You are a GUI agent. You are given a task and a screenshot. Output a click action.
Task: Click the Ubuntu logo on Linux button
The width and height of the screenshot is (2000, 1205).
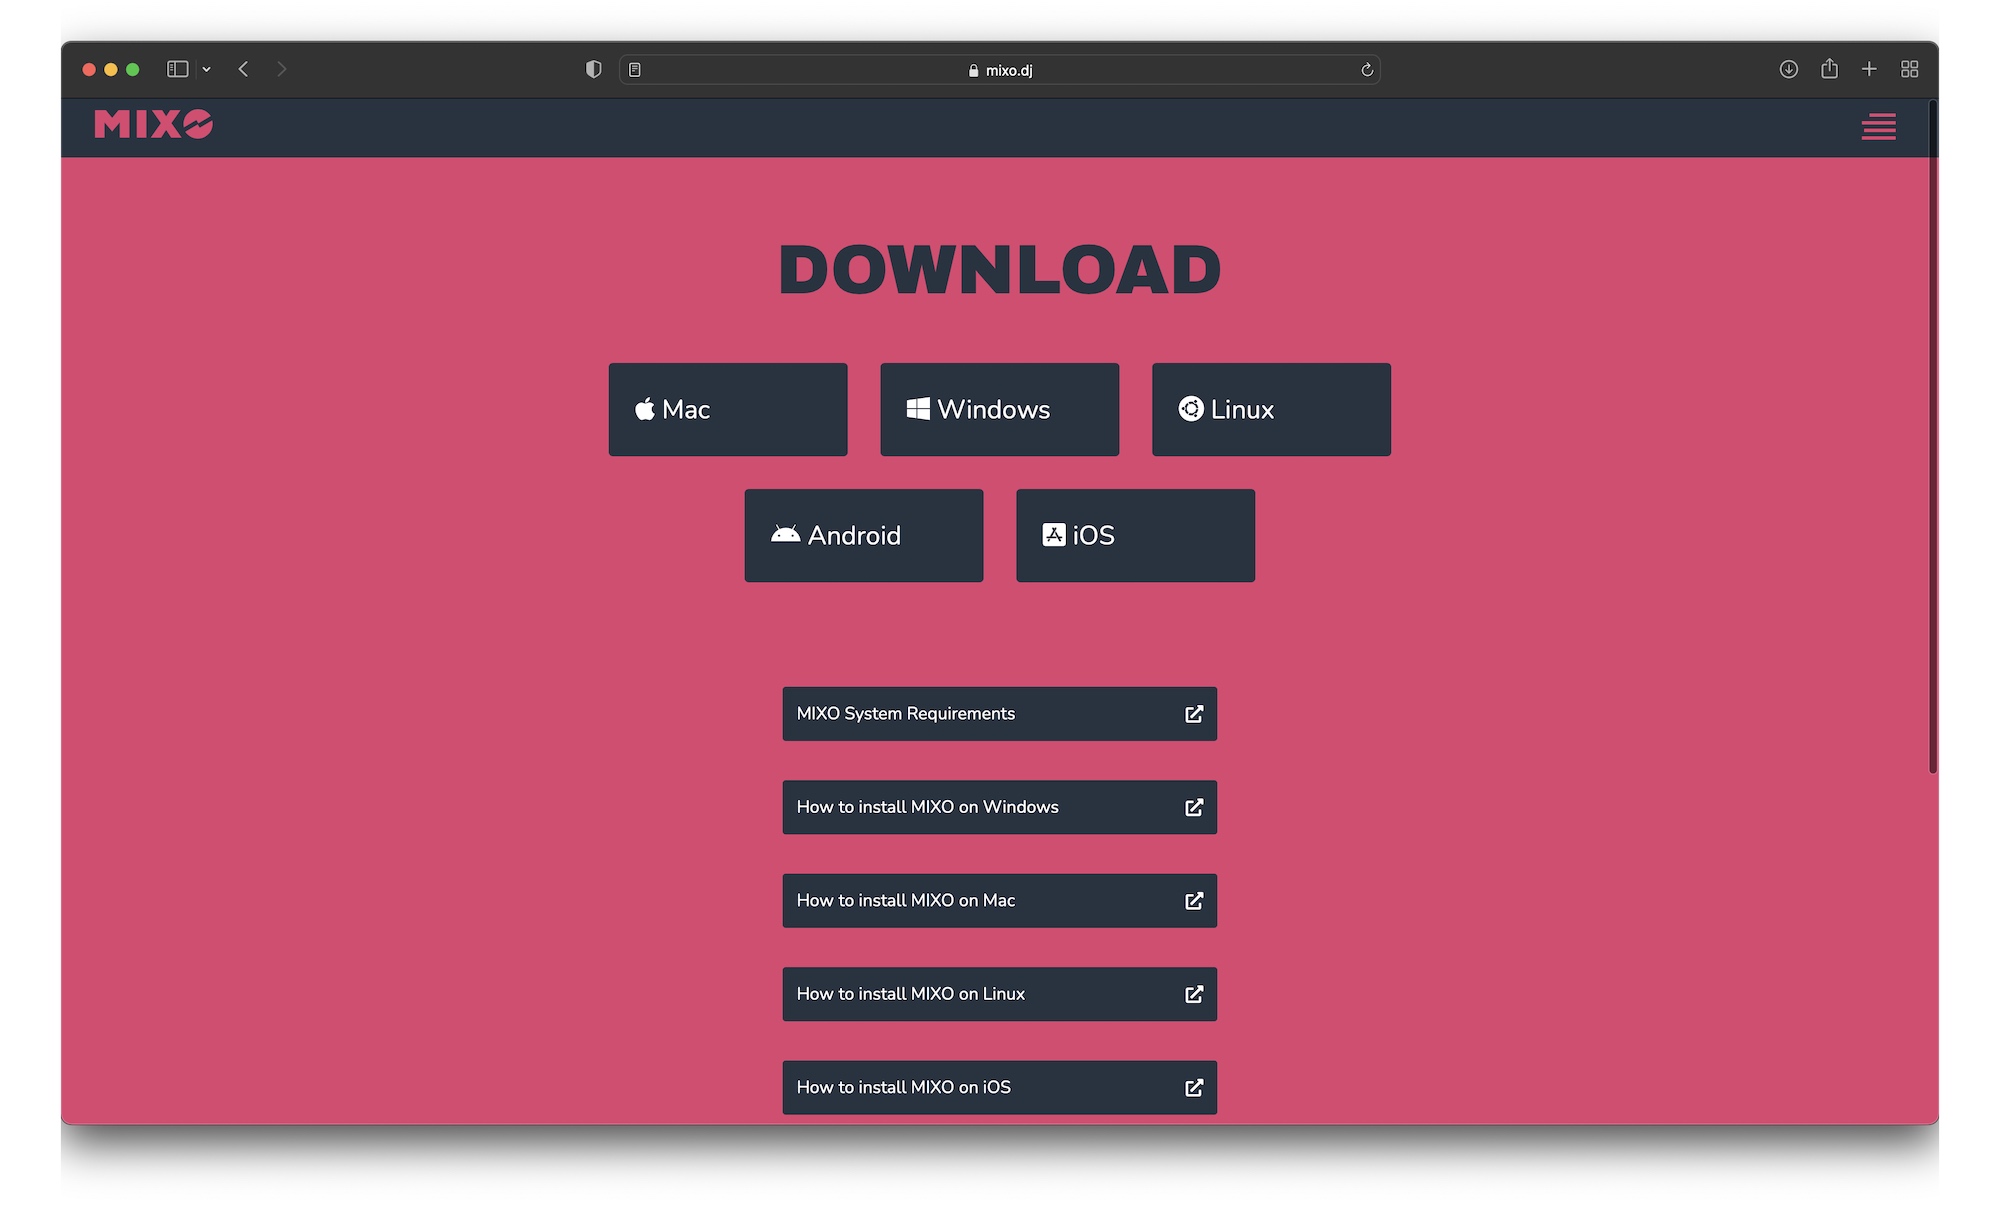click(x=1191, y=409)
